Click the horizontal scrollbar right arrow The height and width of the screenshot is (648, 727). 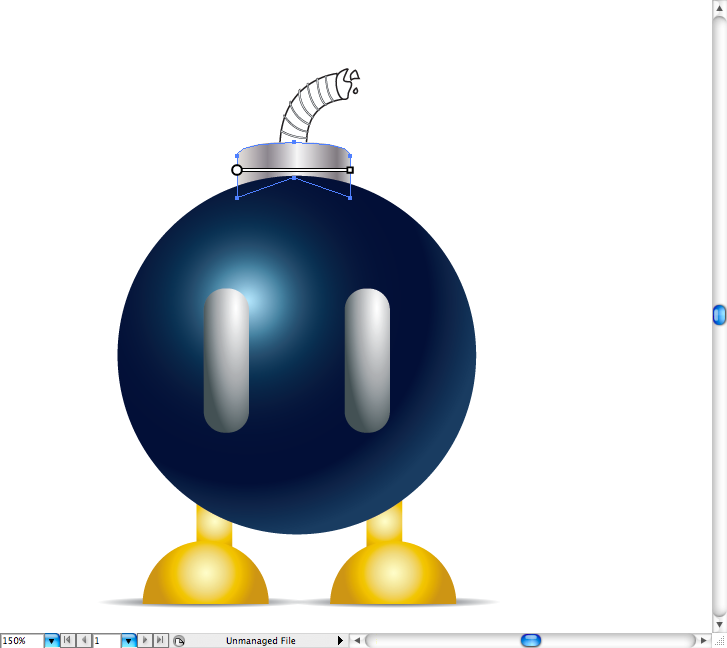point(704,640)
